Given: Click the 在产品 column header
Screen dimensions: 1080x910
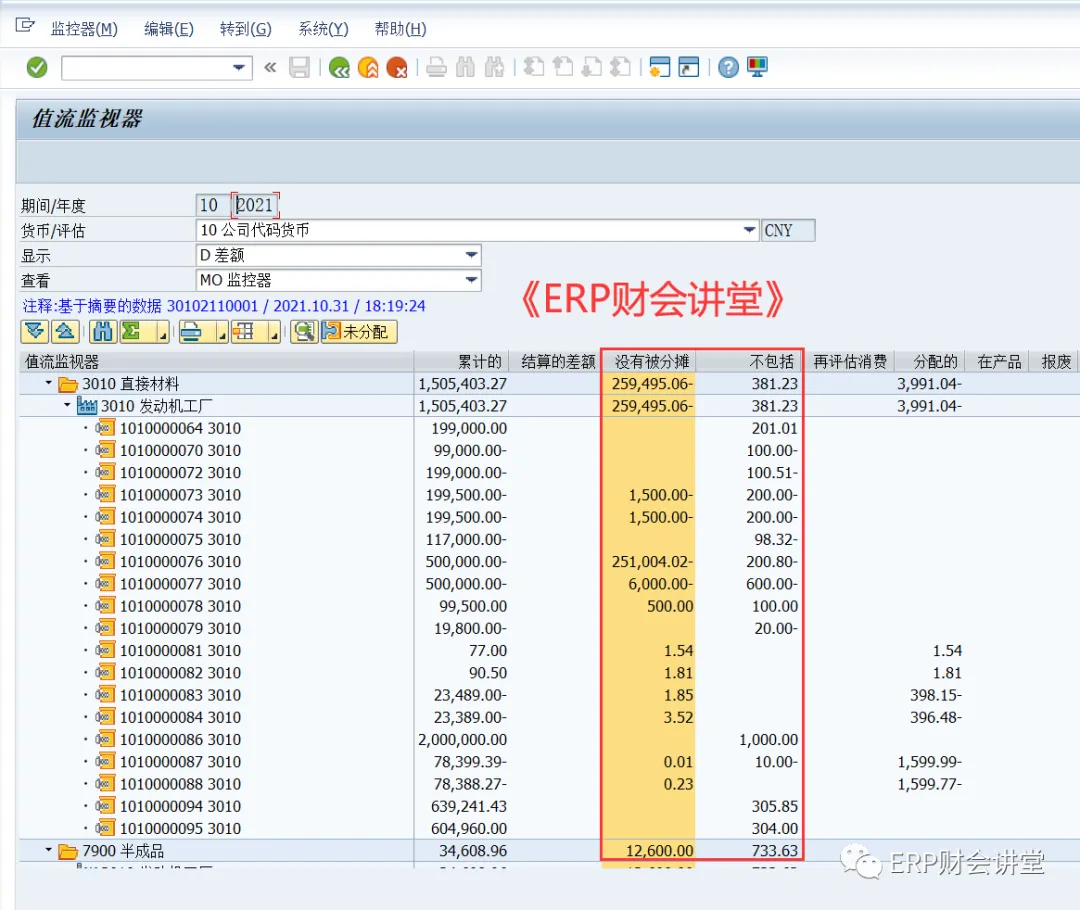Looking at the screenshot, I should 997,362.
